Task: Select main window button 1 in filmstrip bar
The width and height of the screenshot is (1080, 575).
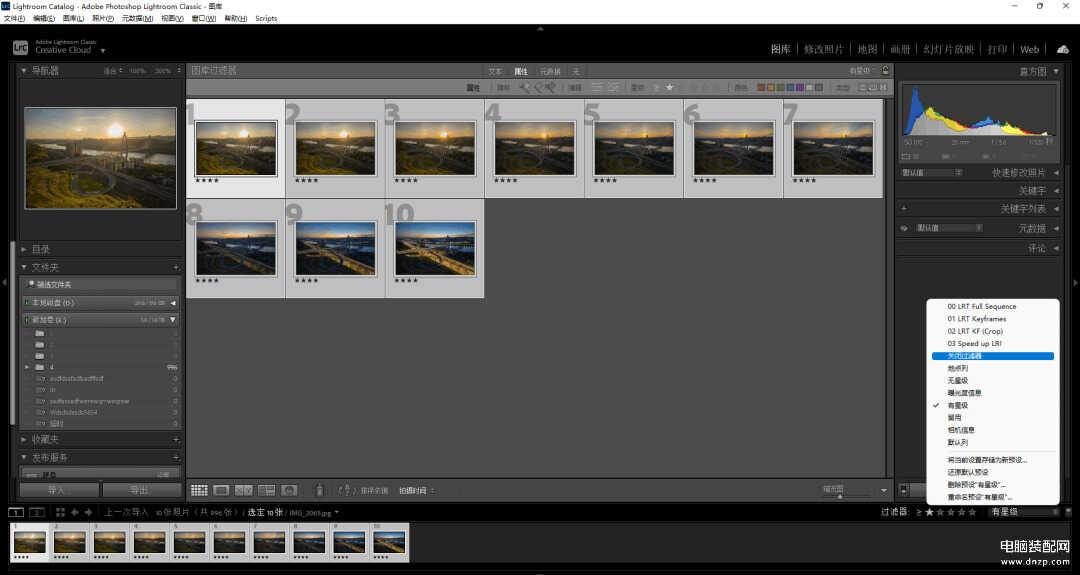Action: (x=16, y=512)
